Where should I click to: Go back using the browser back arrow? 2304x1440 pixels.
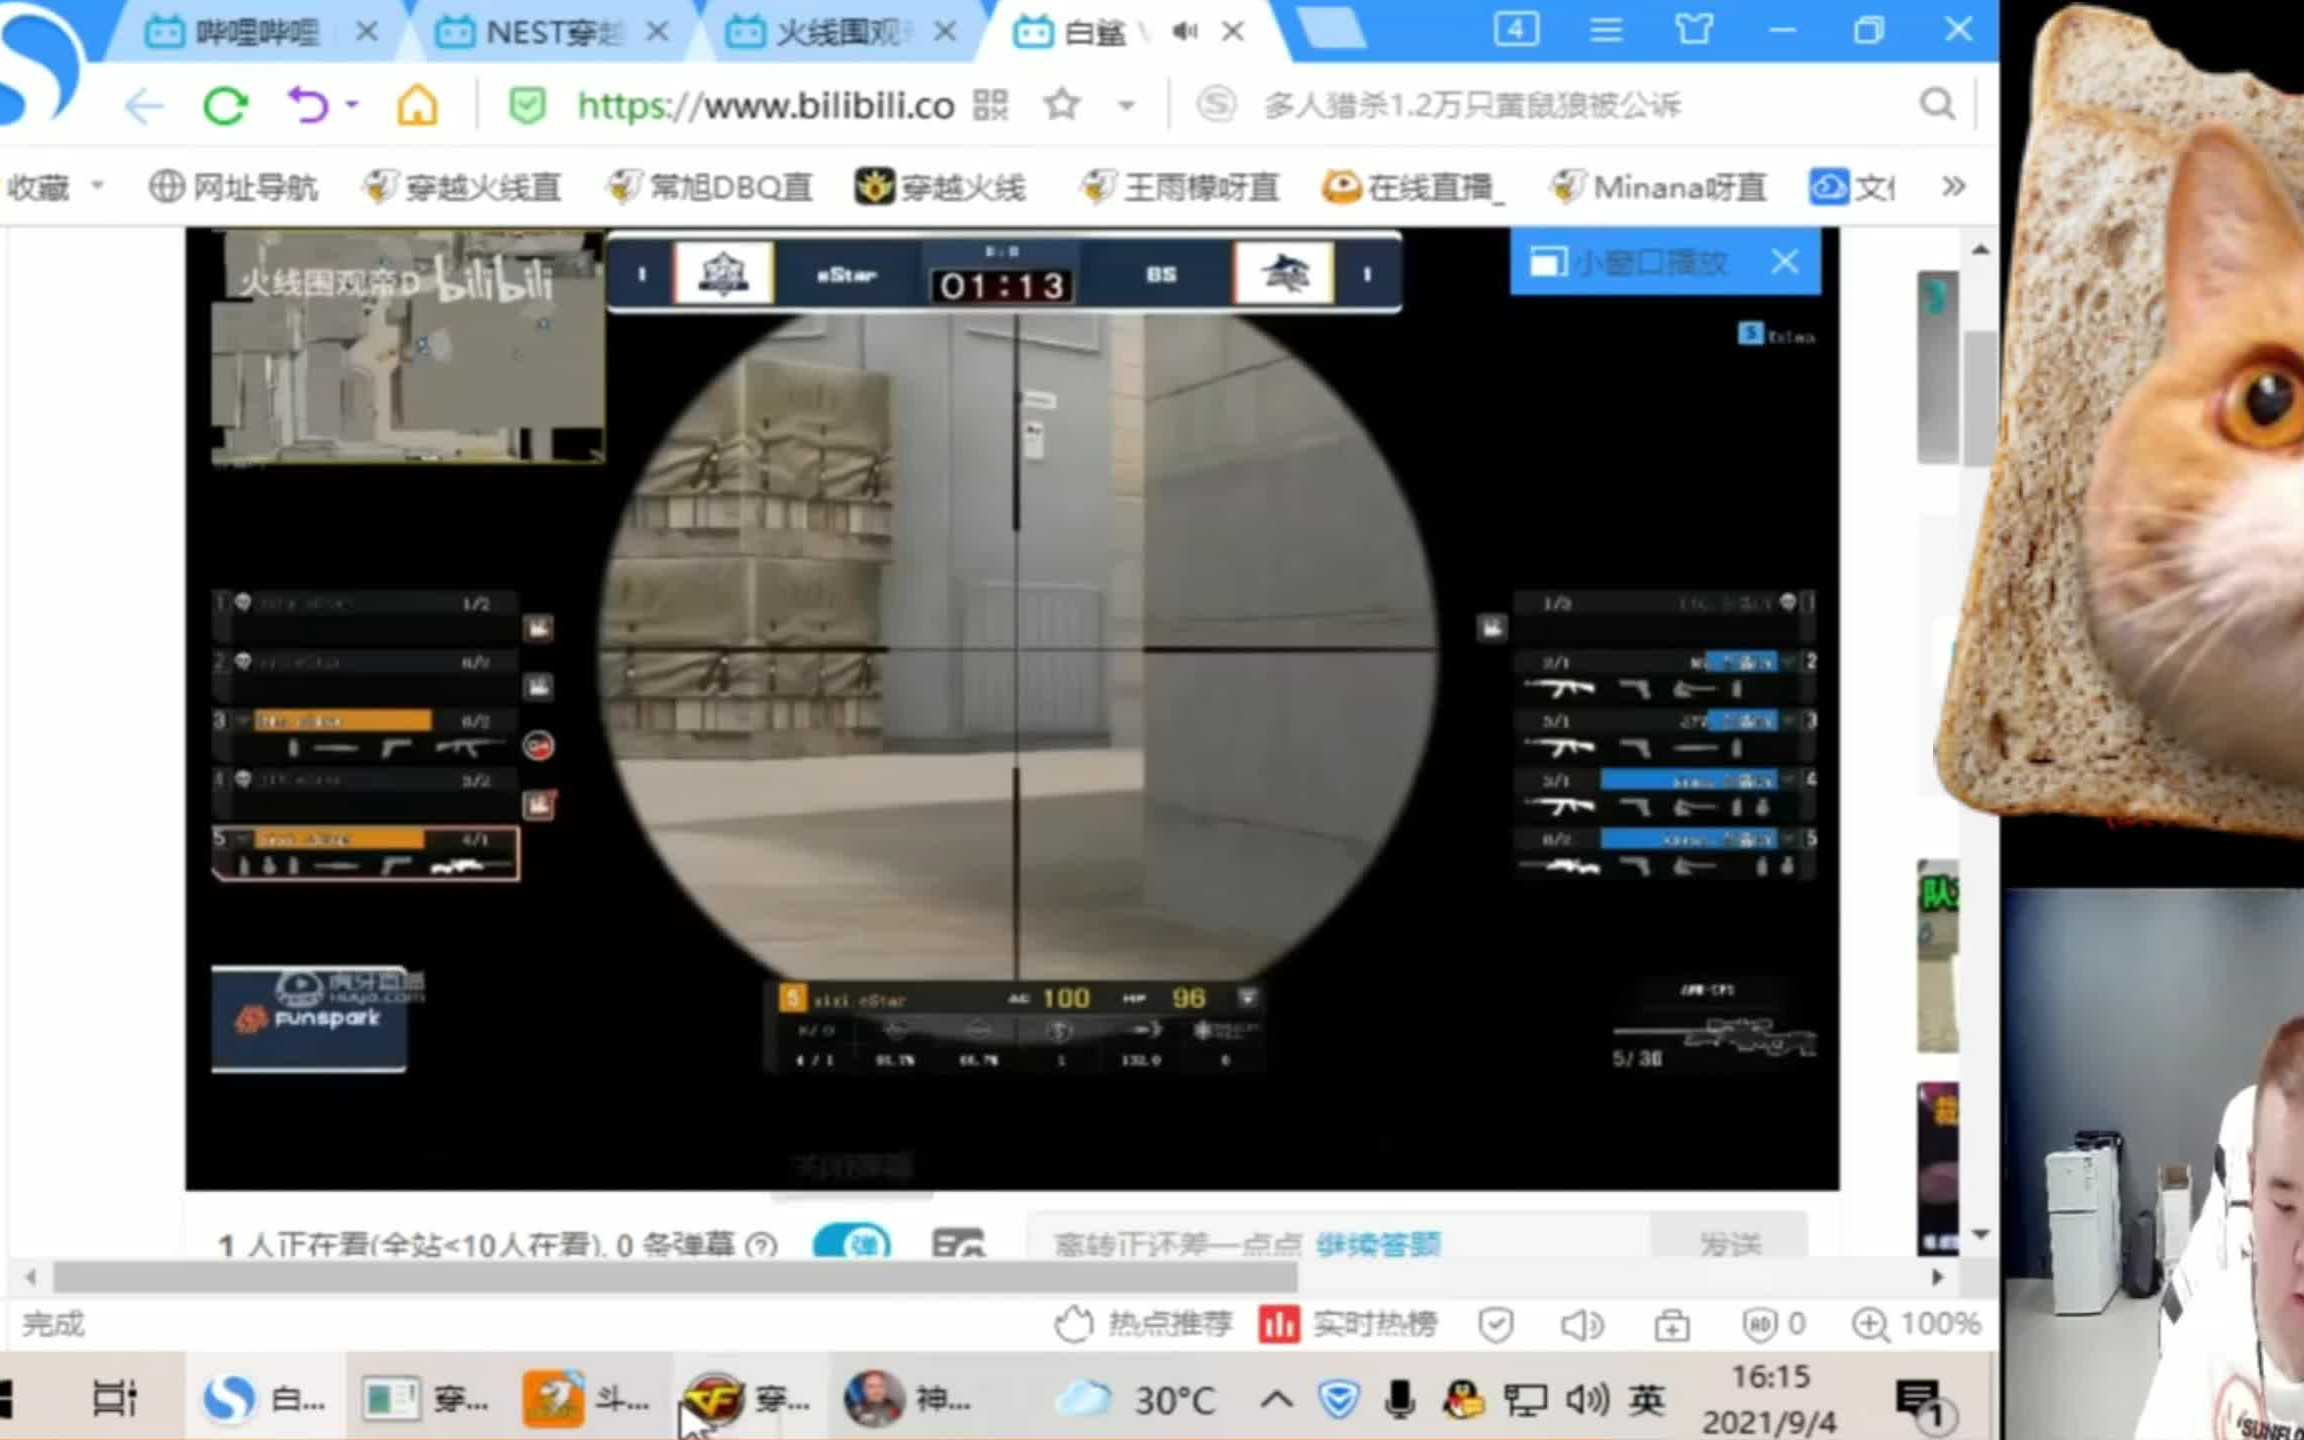[144, 105]
